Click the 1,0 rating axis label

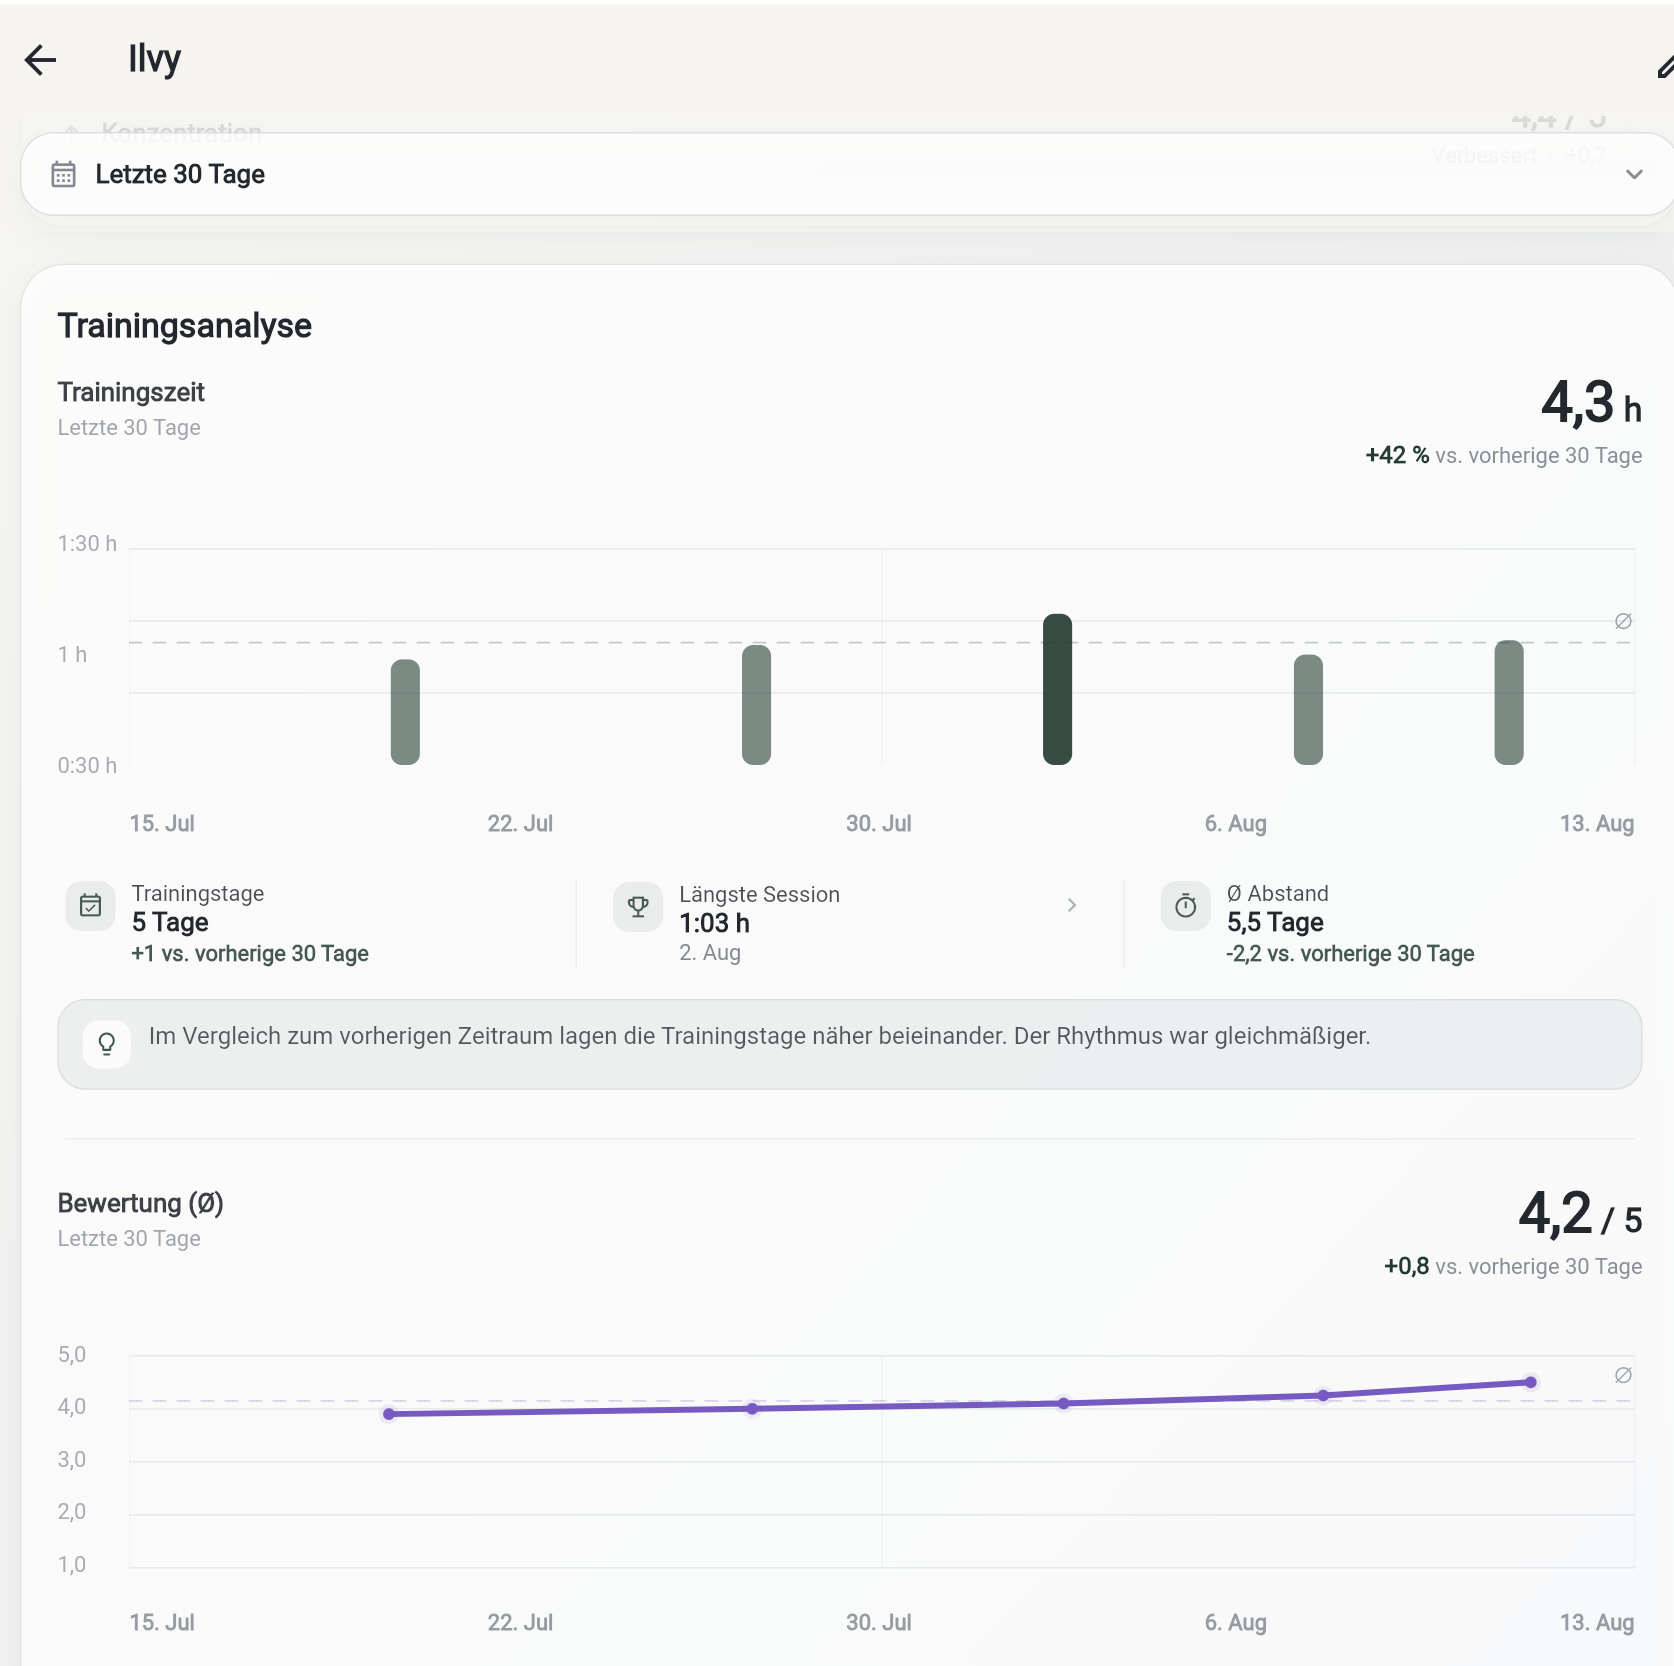click(72, 1564)
